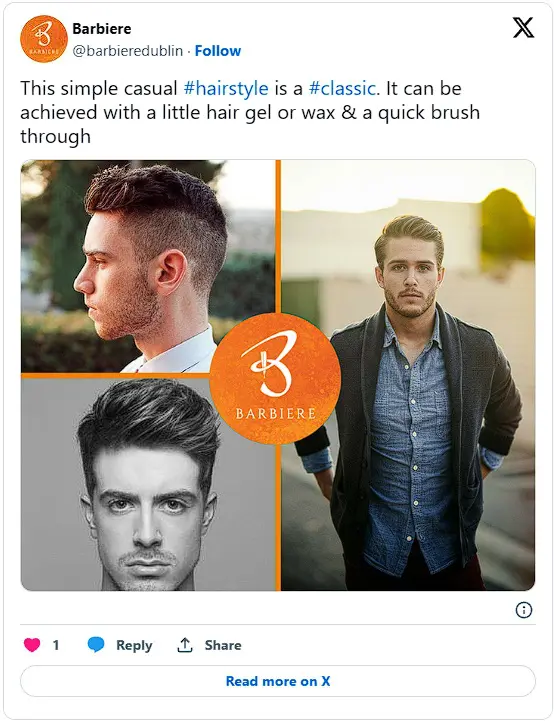Click the orange Barbiere logo in the image
This screenshot has height=721, width=554.
pos(275,378)
